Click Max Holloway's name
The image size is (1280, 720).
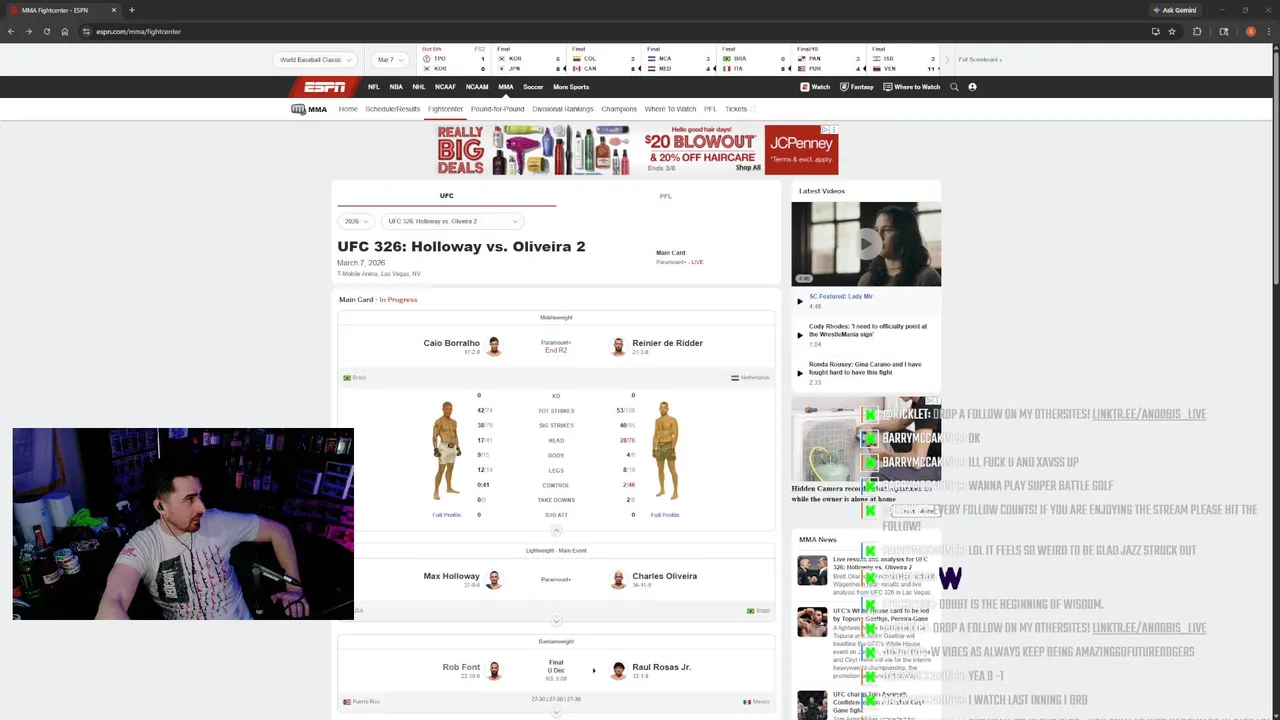(x=452, y=576)
